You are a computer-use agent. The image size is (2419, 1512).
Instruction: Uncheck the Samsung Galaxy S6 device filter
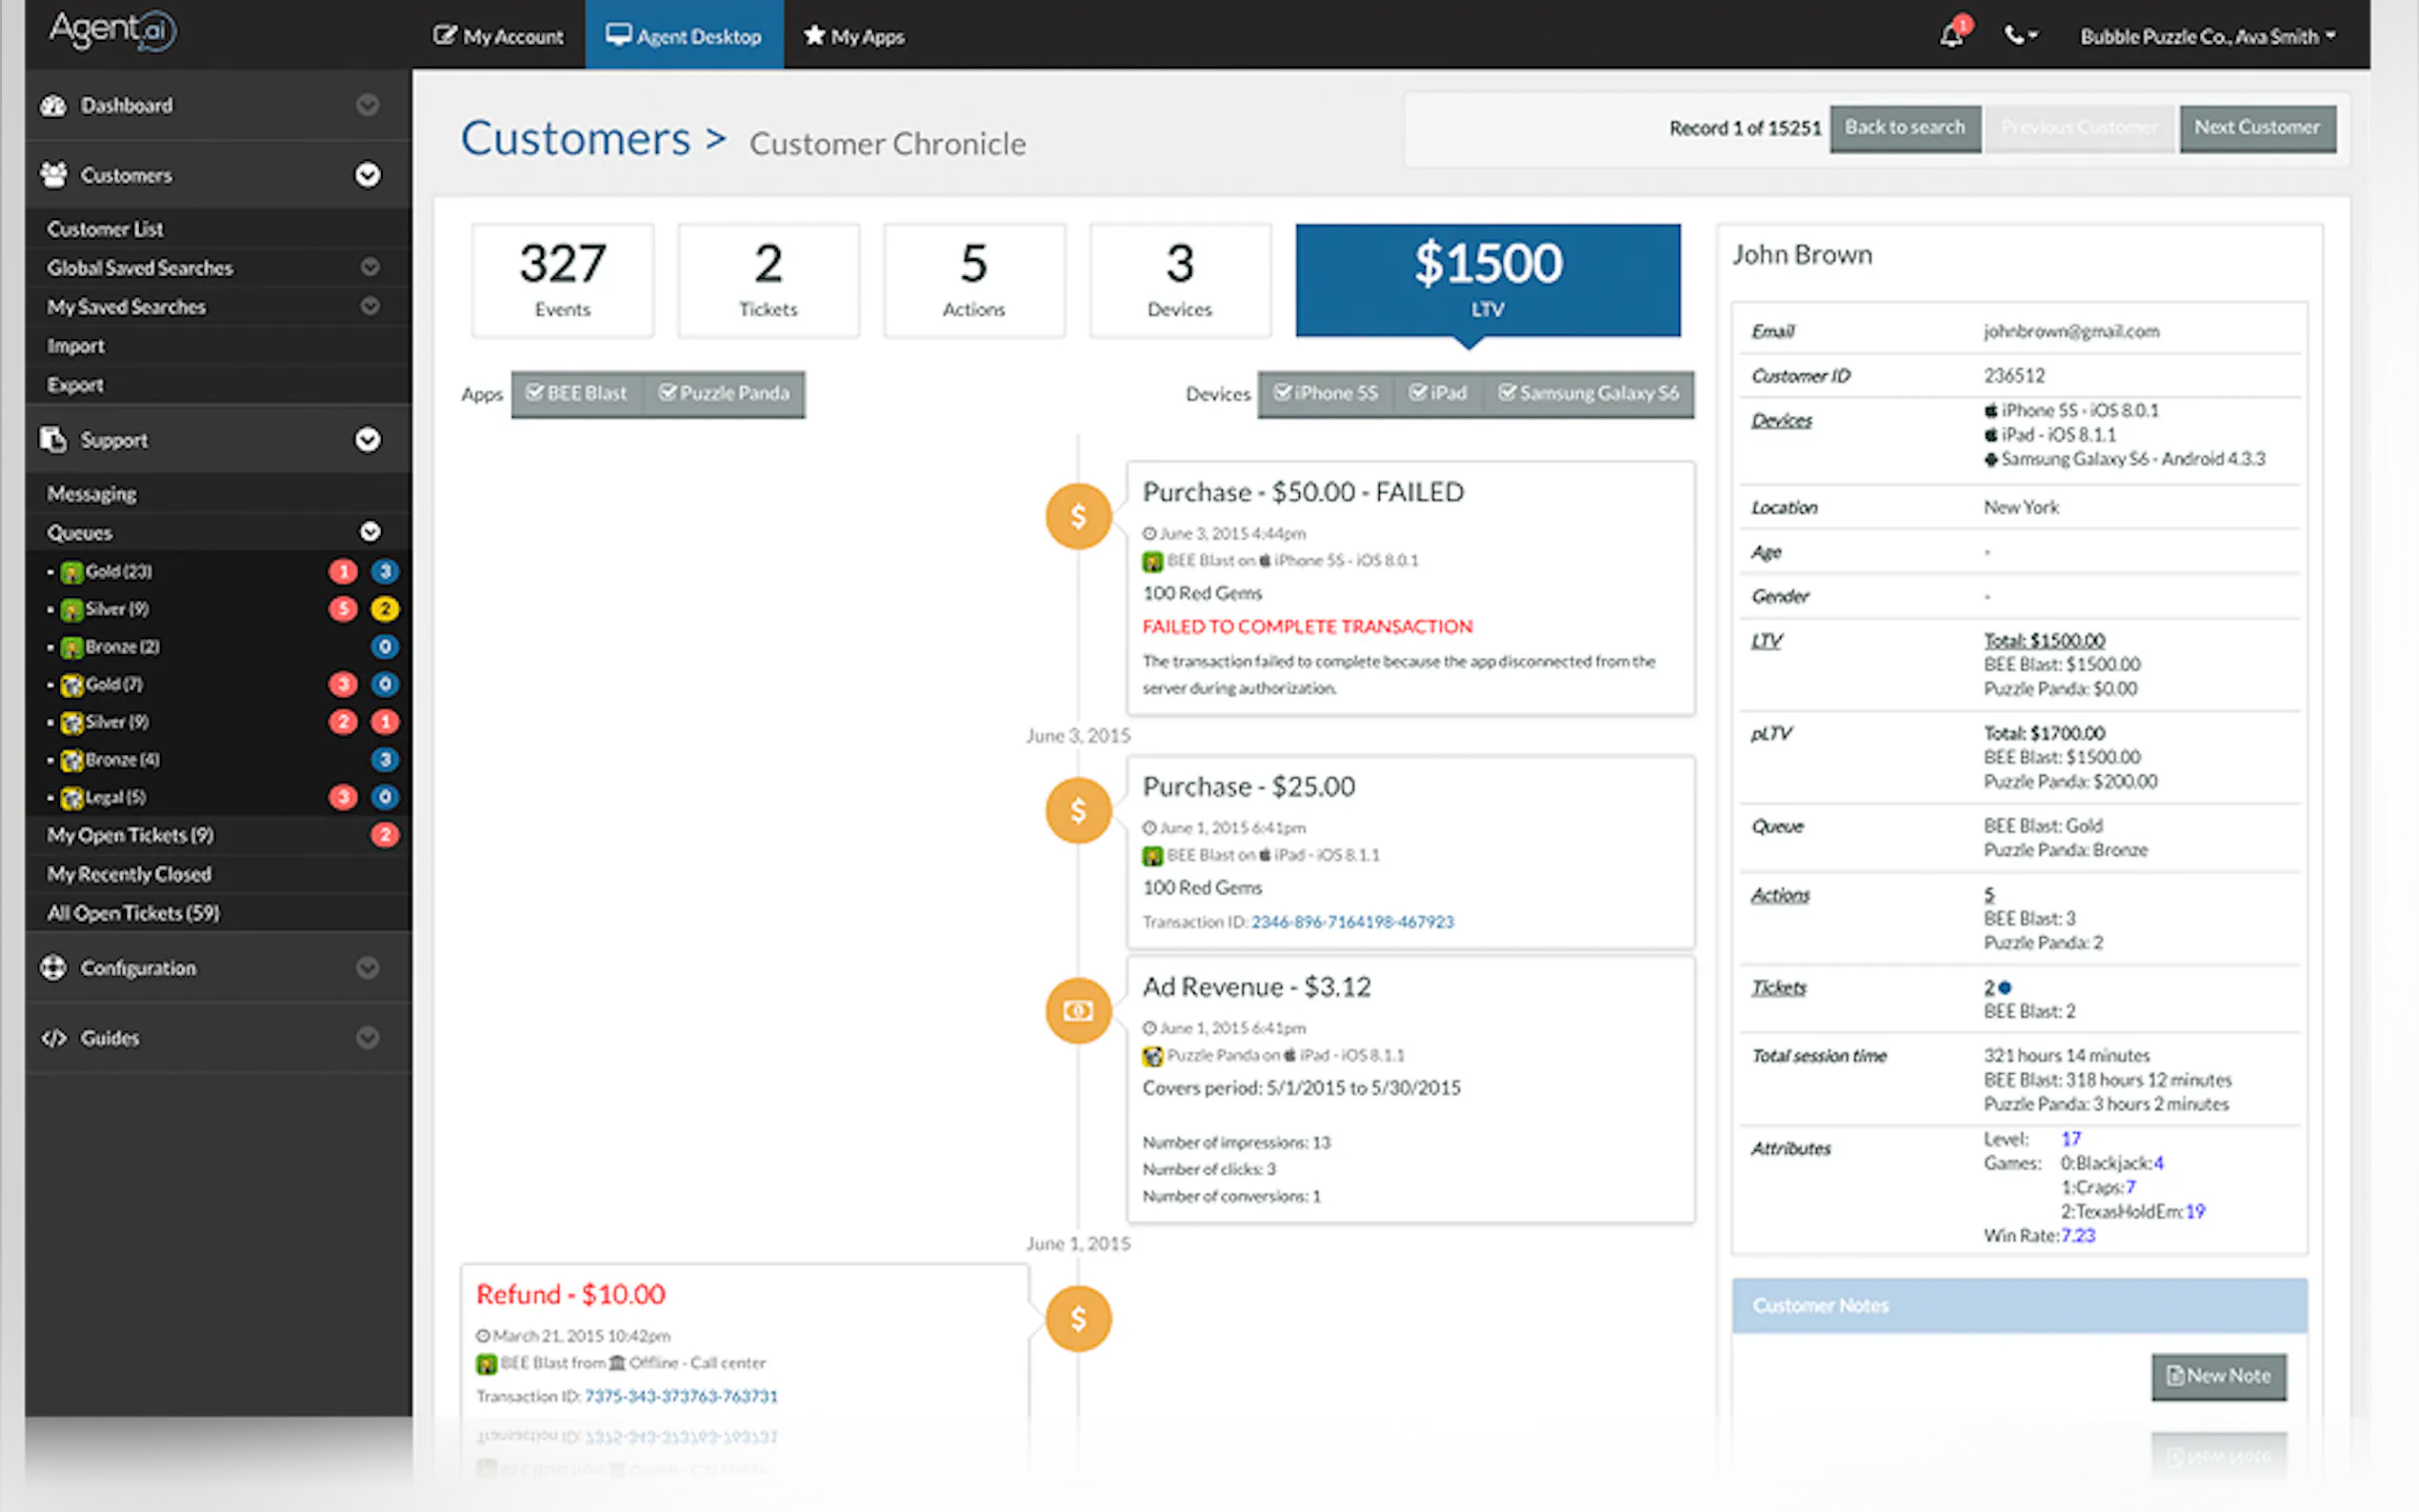(x=1588, y=393)
